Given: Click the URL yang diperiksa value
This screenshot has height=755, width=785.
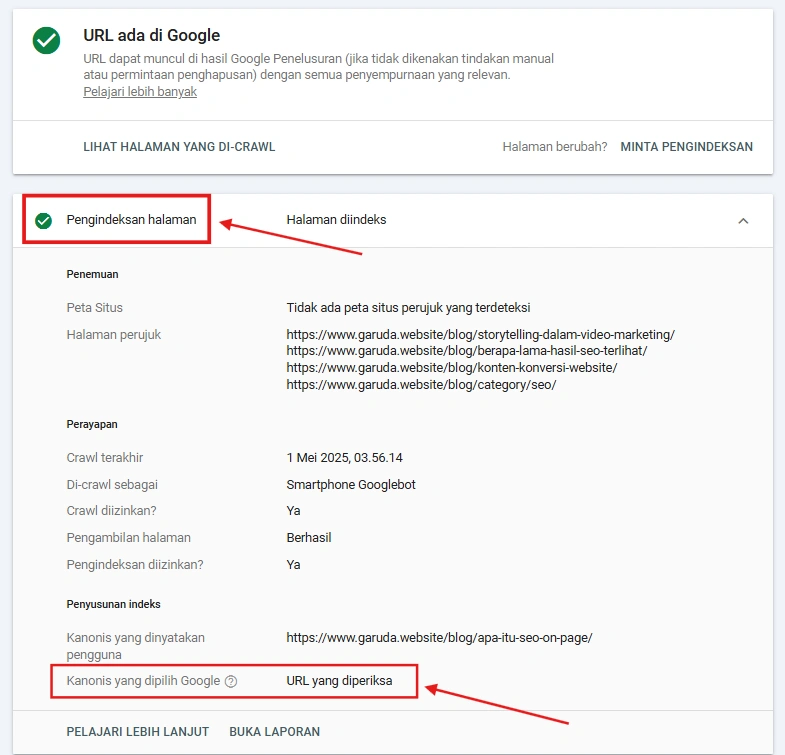Looking at the screenshot, I should (x=339, y=681).
